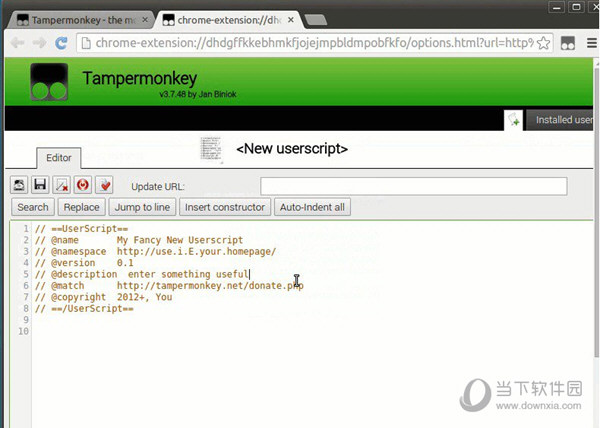The height and width of the screenshot is (428, 600).
Task: Run syntax check with checkmark icon
Action: [x=104, y=185]
